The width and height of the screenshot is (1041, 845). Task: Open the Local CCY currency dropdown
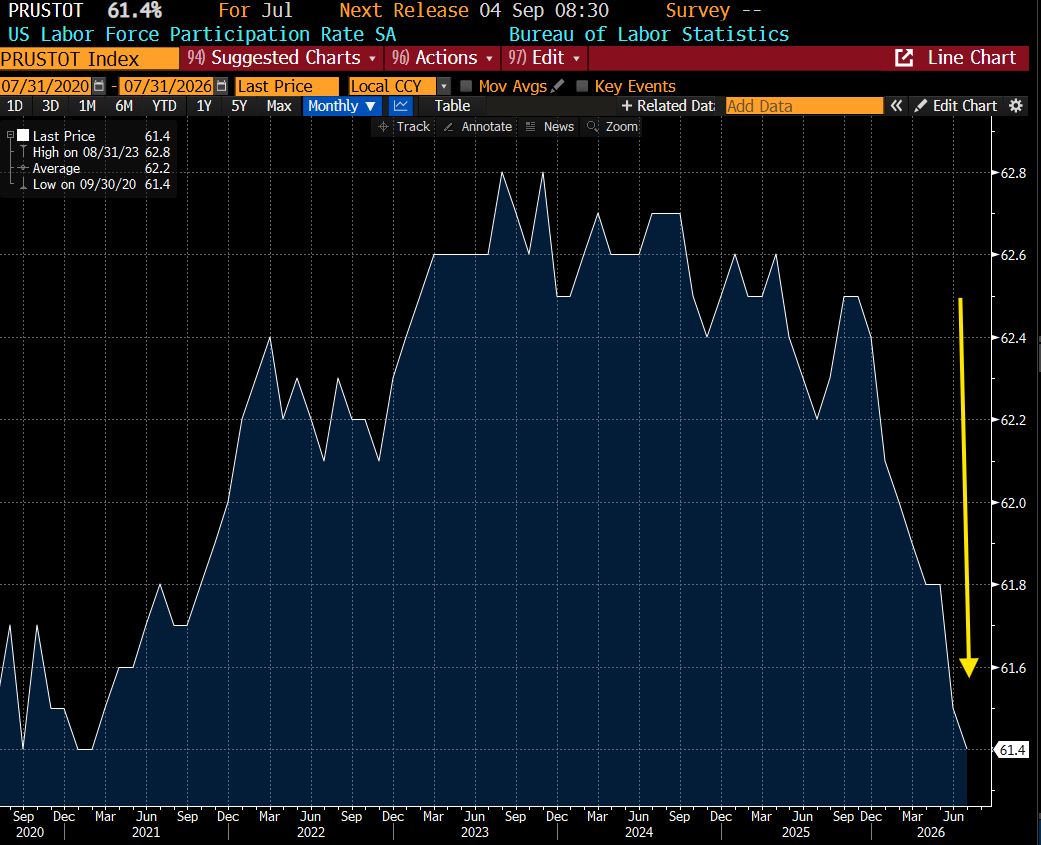444,86
